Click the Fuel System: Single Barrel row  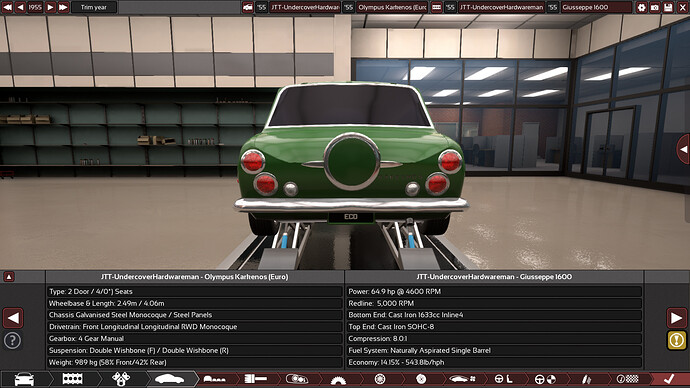click(494, 351)
